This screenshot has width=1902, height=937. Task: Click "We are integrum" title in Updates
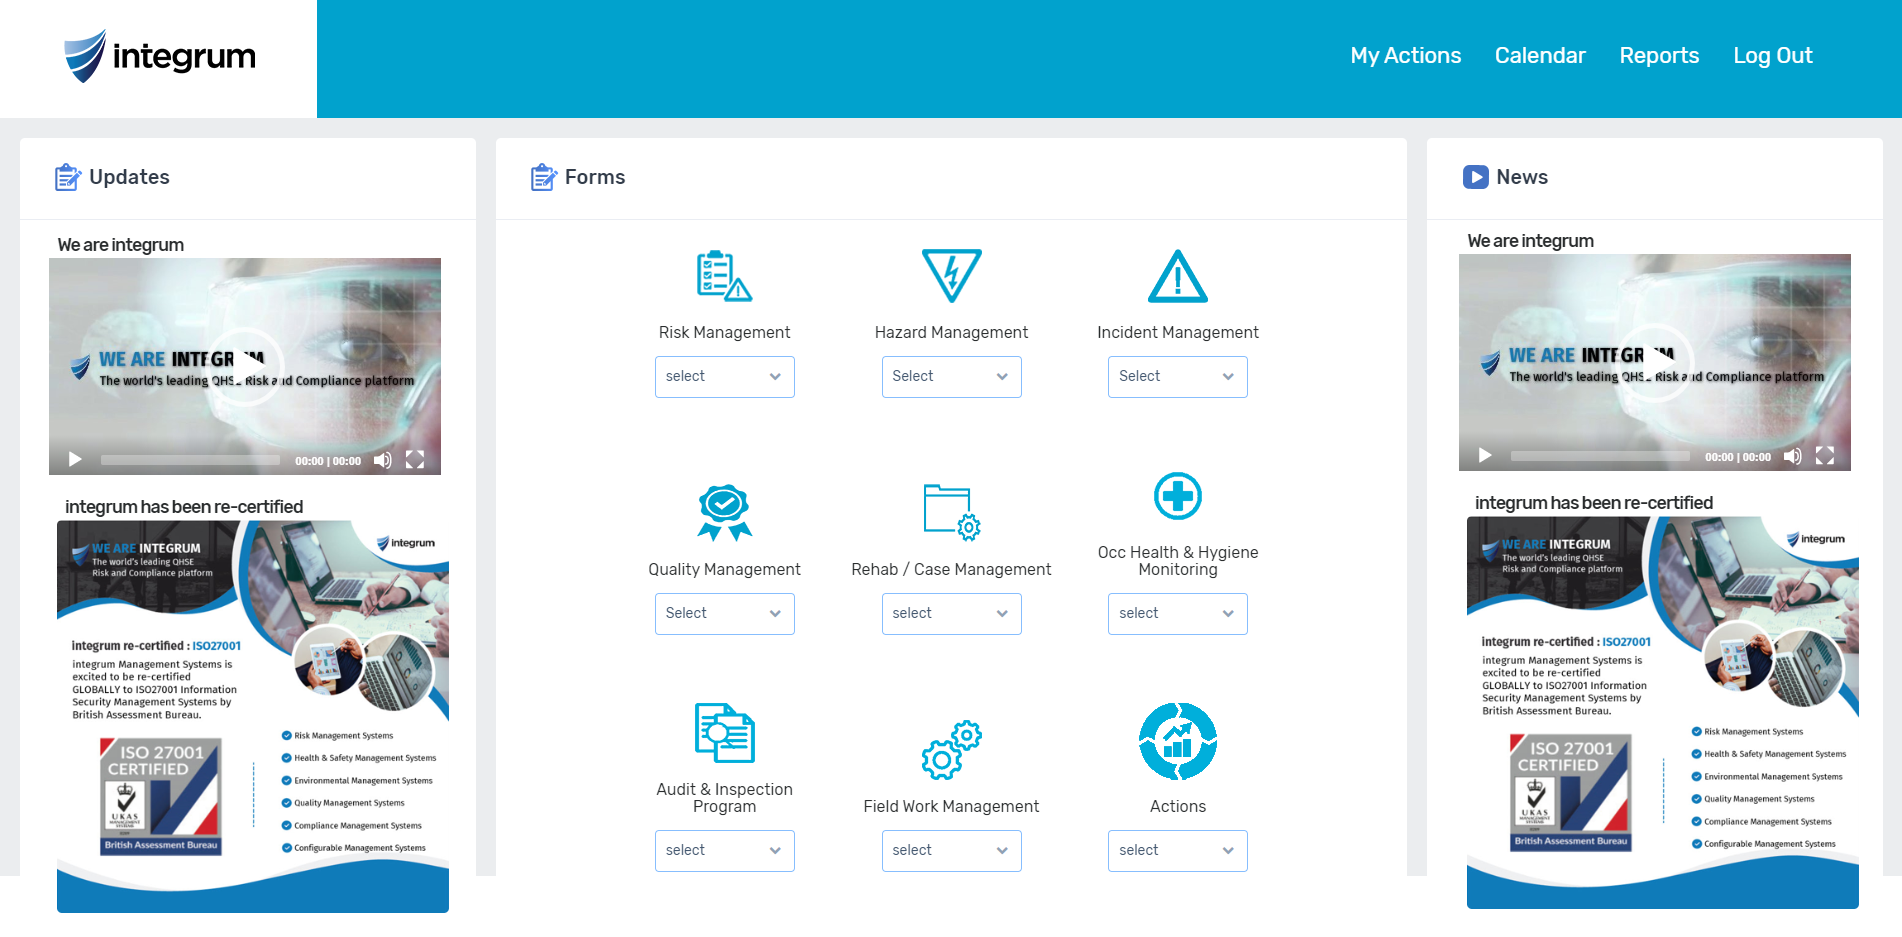(x=121, y=245)
